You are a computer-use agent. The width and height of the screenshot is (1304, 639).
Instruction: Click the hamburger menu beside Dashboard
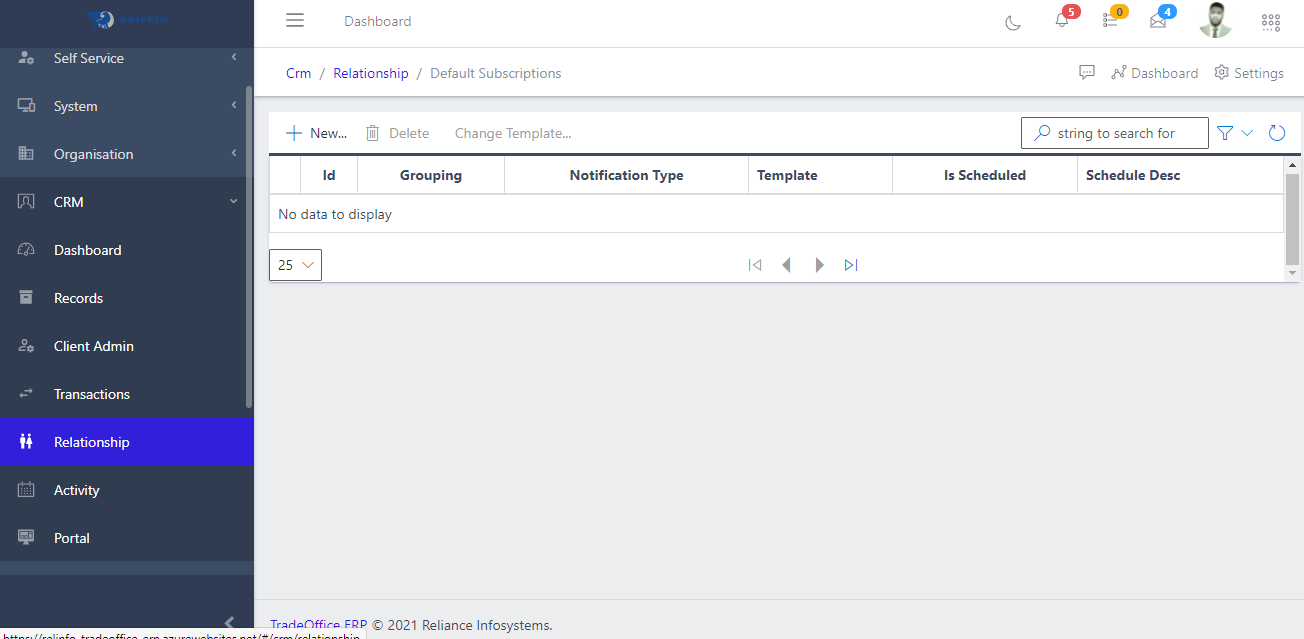(294, 20)
